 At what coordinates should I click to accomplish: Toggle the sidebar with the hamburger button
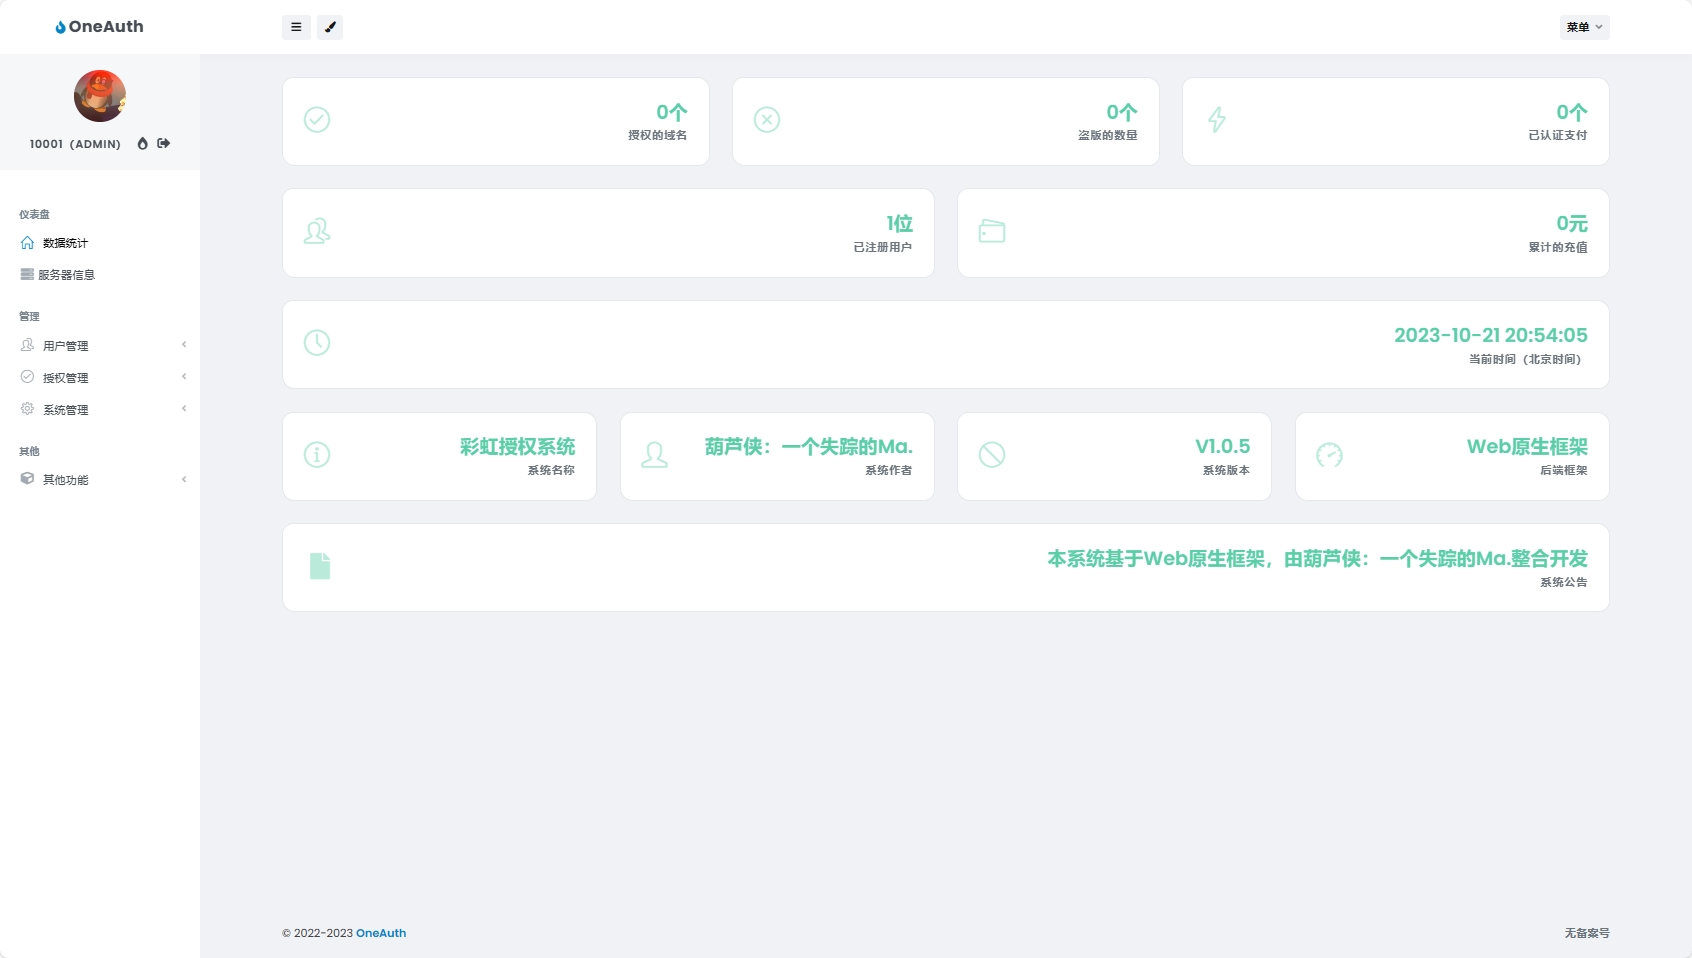click(296, 27)
